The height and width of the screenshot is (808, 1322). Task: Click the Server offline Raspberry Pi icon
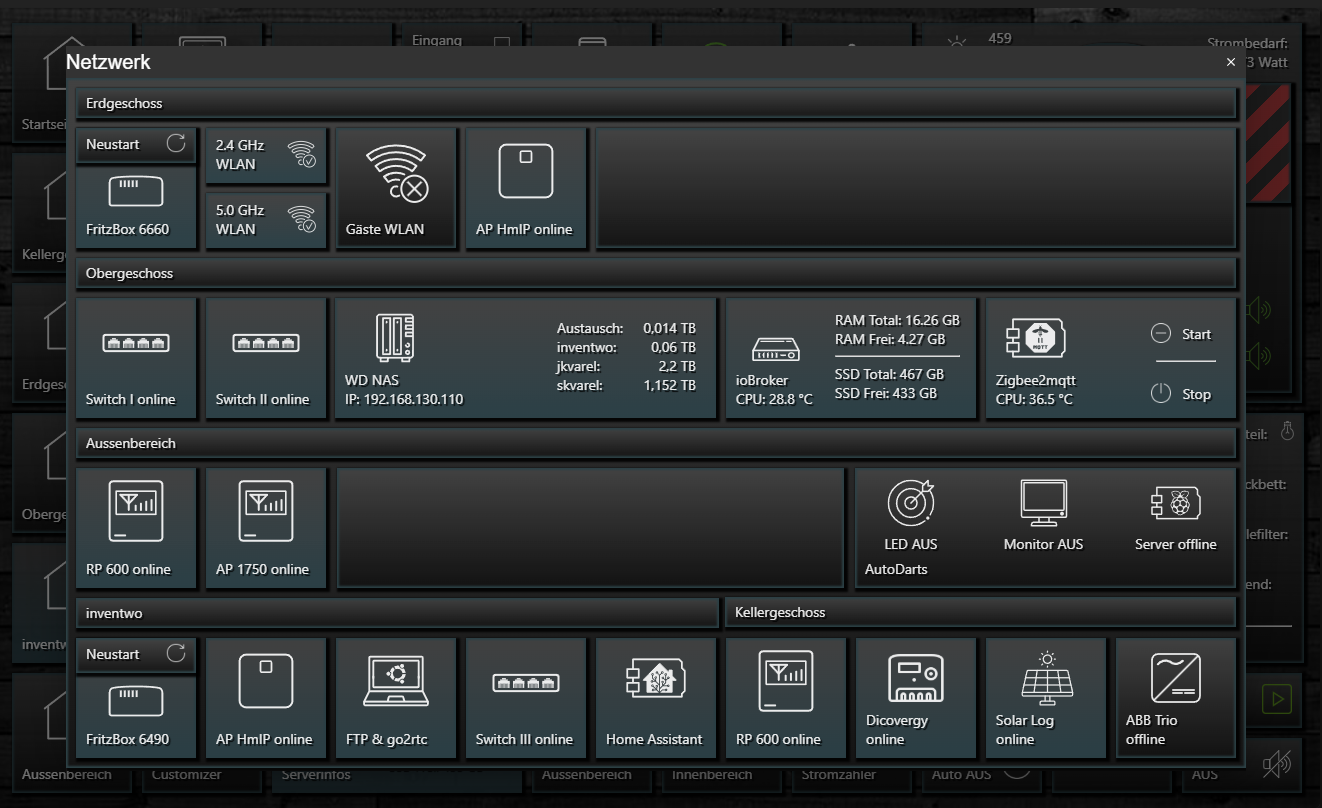pyautogui.click(x=1175, y=503)
